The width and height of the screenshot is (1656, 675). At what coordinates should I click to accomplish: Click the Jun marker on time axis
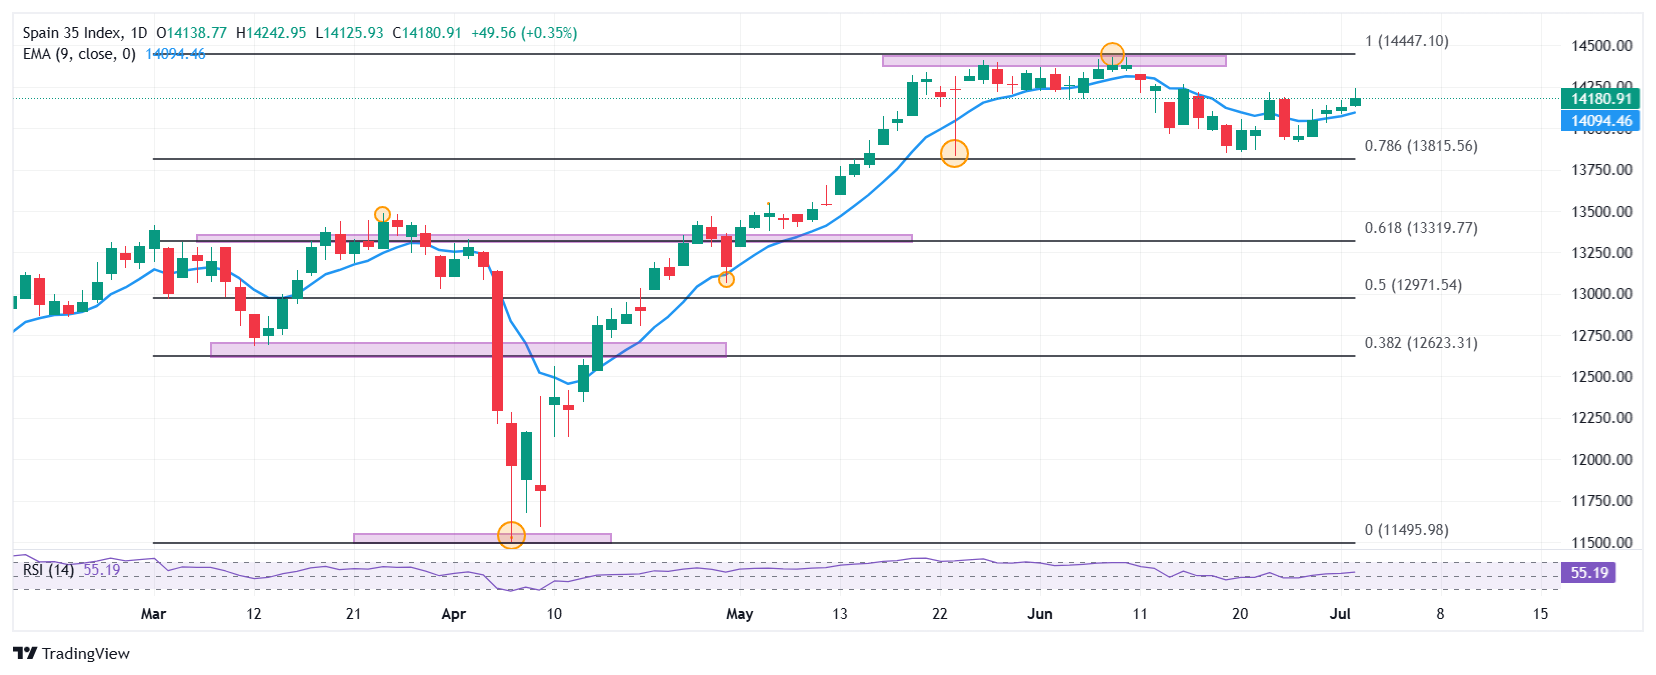click(1040, 614)
